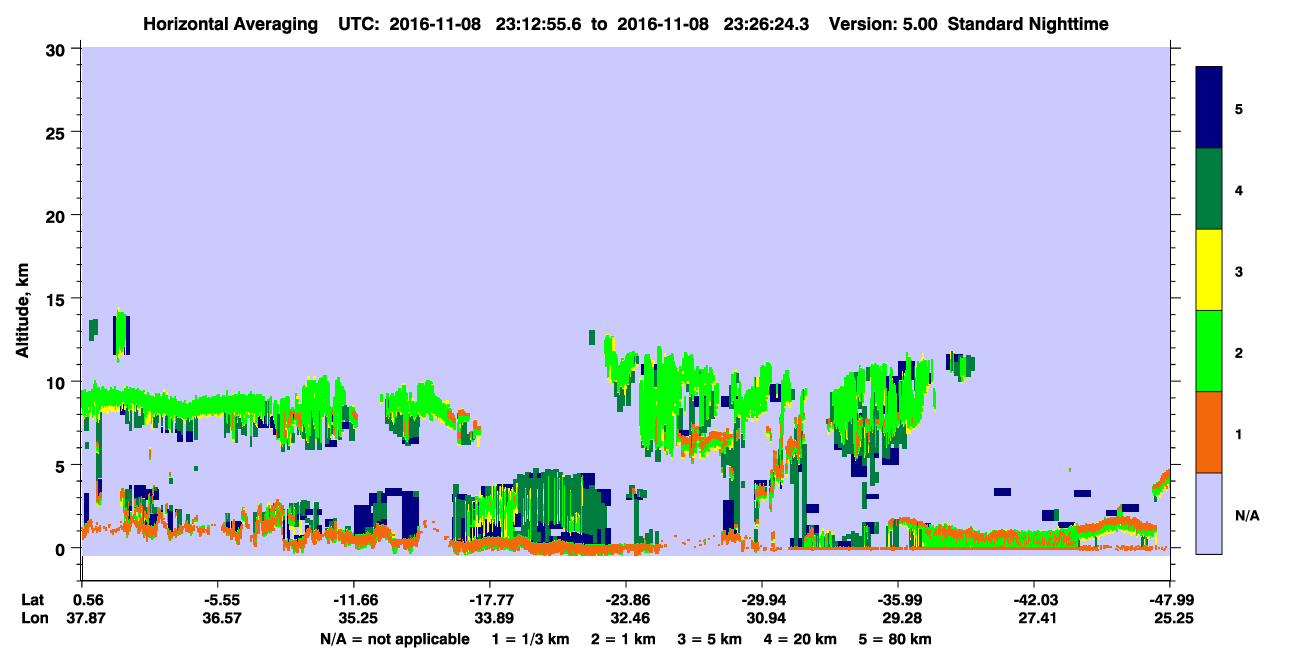Click the yellow colorbar segment labeled 3

coord(1209,270)
